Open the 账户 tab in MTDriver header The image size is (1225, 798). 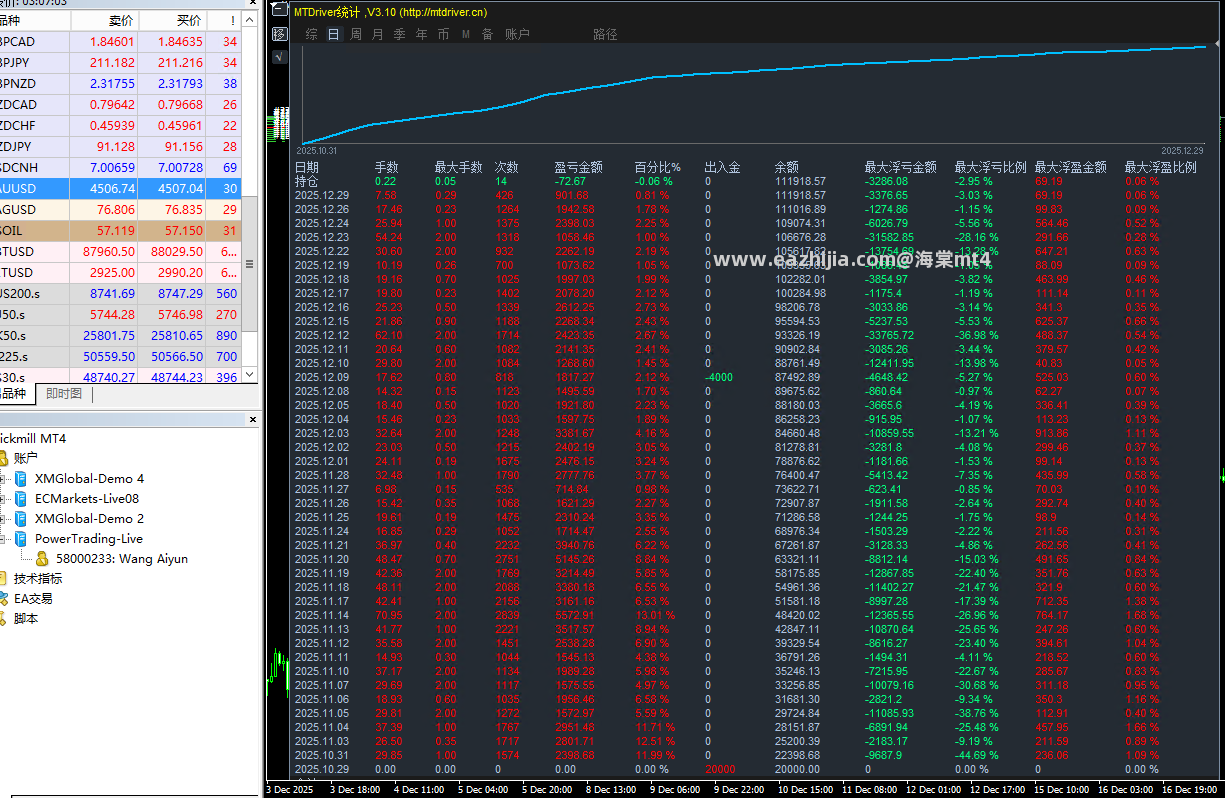(517, 34)
